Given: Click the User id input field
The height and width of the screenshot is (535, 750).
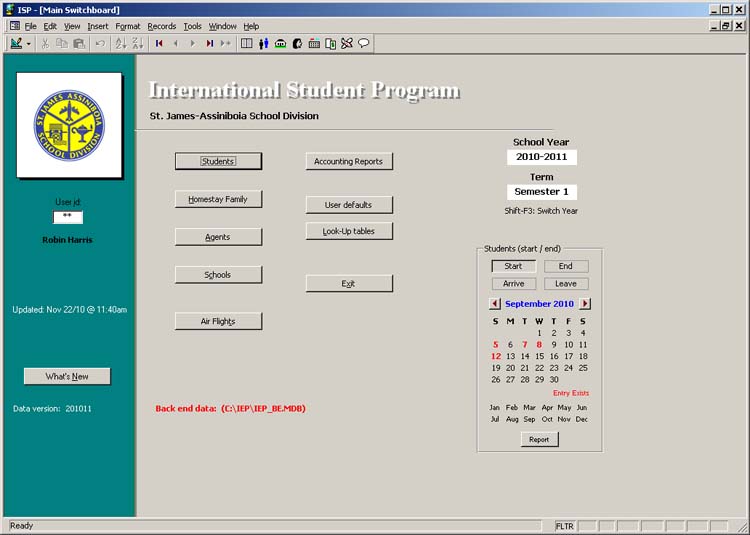Looking at the screenshot, I should tap(67, 216).
